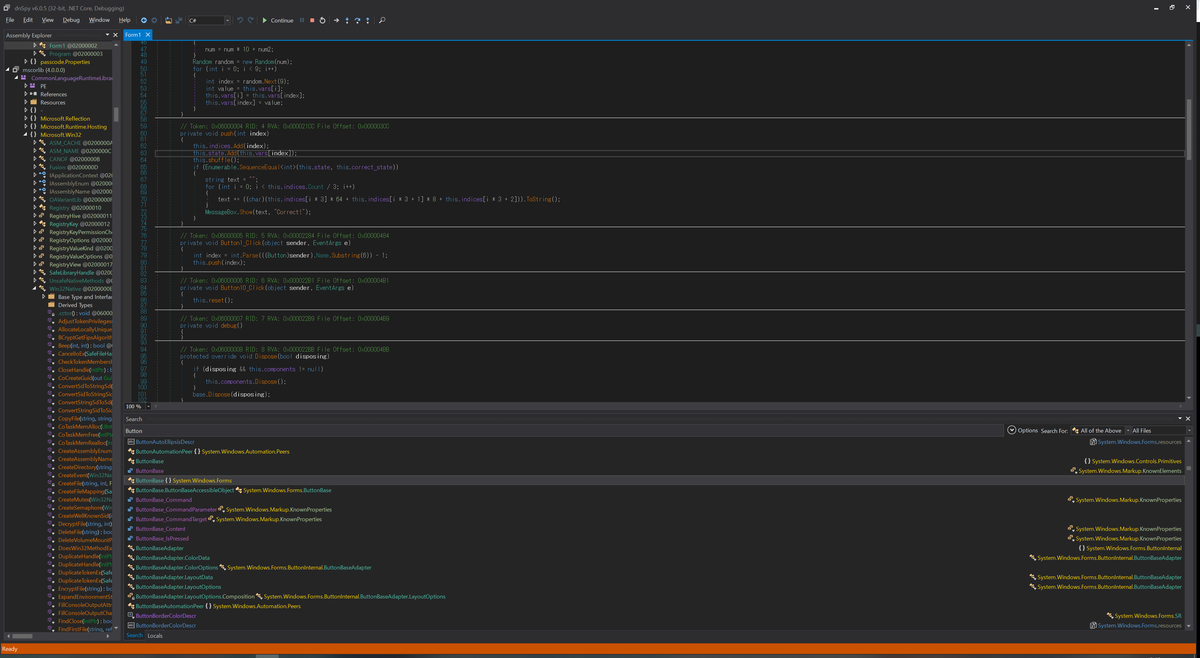Select Microsoft.Runtime.Hosting namespace in tree
This screenshot has width=1200, height=658.
click(x=73, y=126)
